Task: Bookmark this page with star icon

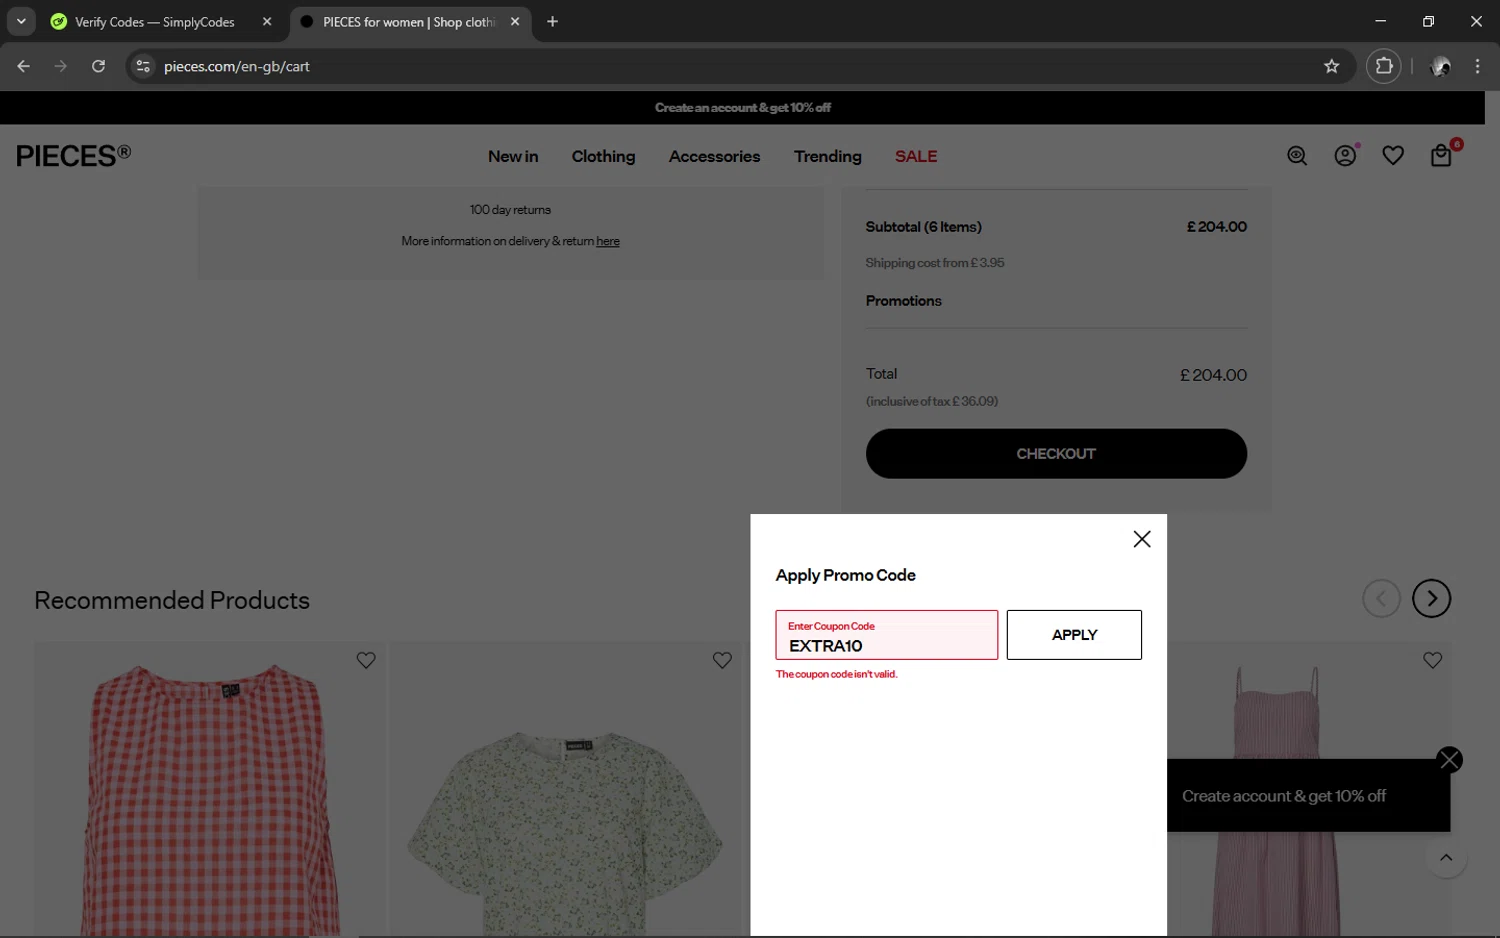Action: [x=1331, y=66]
